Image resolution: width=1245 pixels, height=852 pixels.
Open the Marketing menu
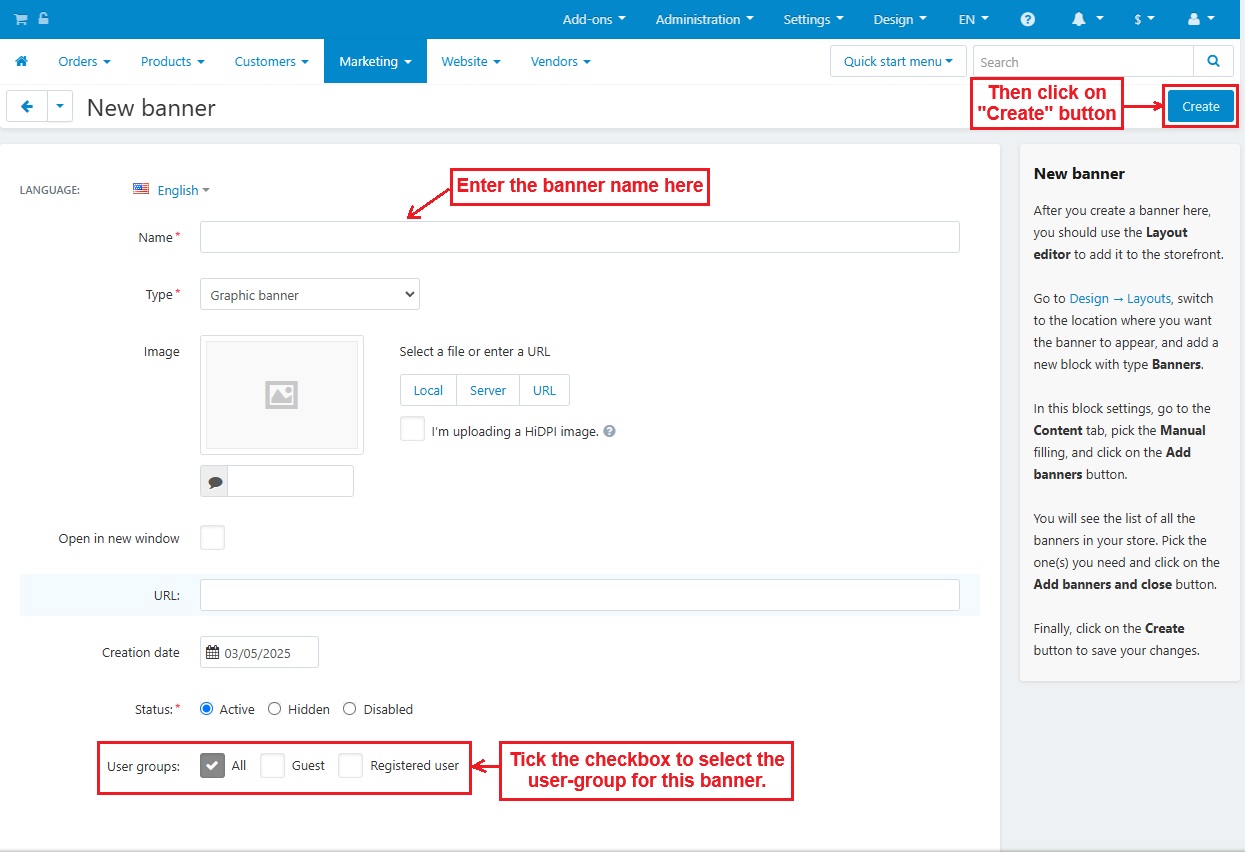click(375, 62)
